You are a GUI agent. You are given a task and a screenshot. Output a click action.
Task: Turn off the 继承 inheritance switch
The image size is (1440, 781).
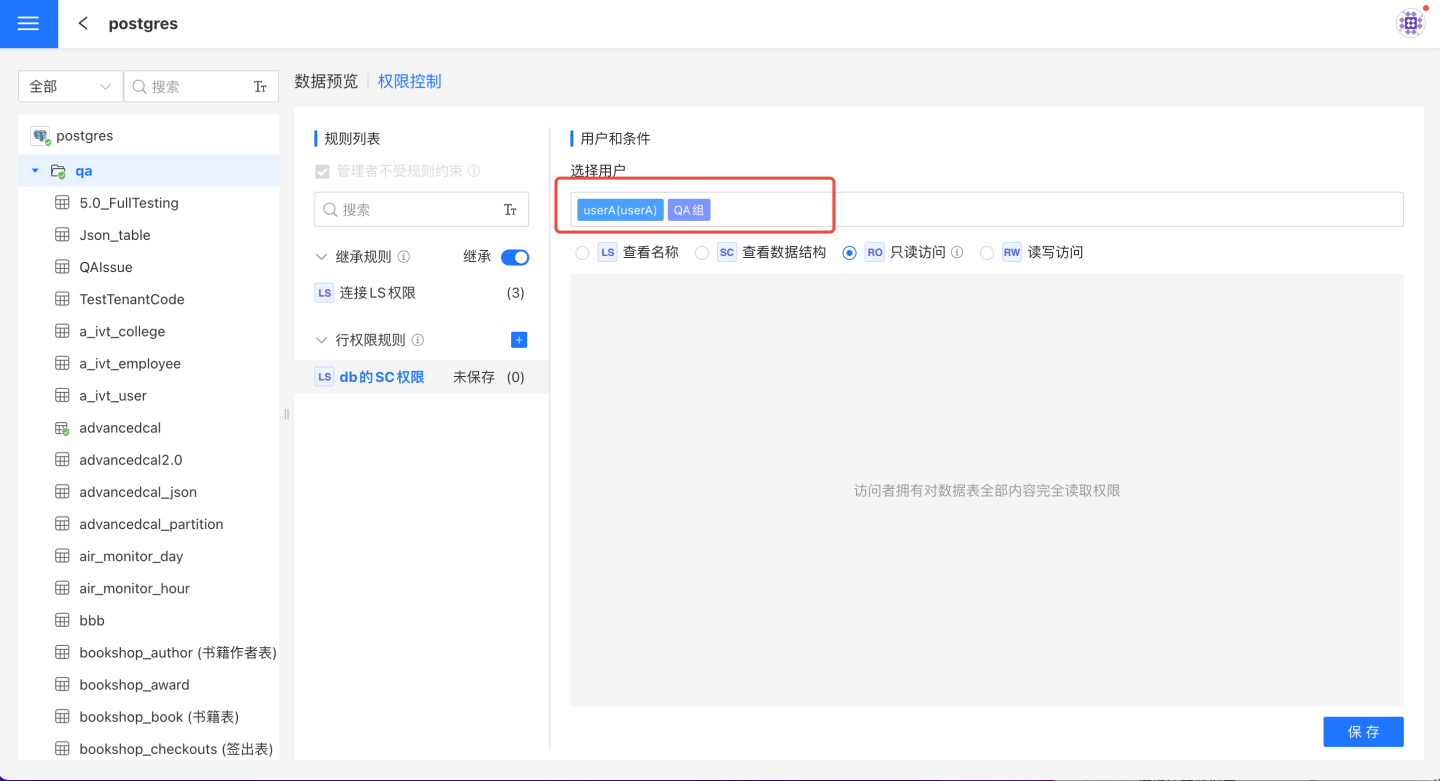coord(515,257)
